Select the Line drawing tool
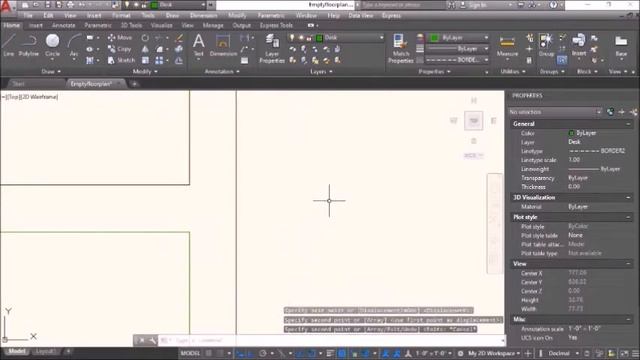Screen dimensions: 640x360 point(8,45)
